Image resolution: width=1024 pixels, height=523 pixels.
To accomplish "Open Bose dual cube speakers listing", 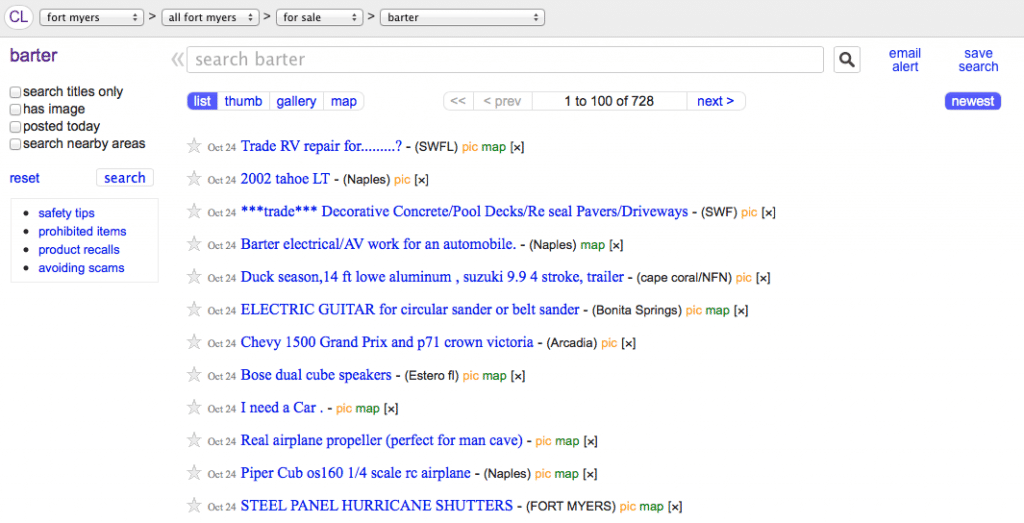I will coord(316,375).
